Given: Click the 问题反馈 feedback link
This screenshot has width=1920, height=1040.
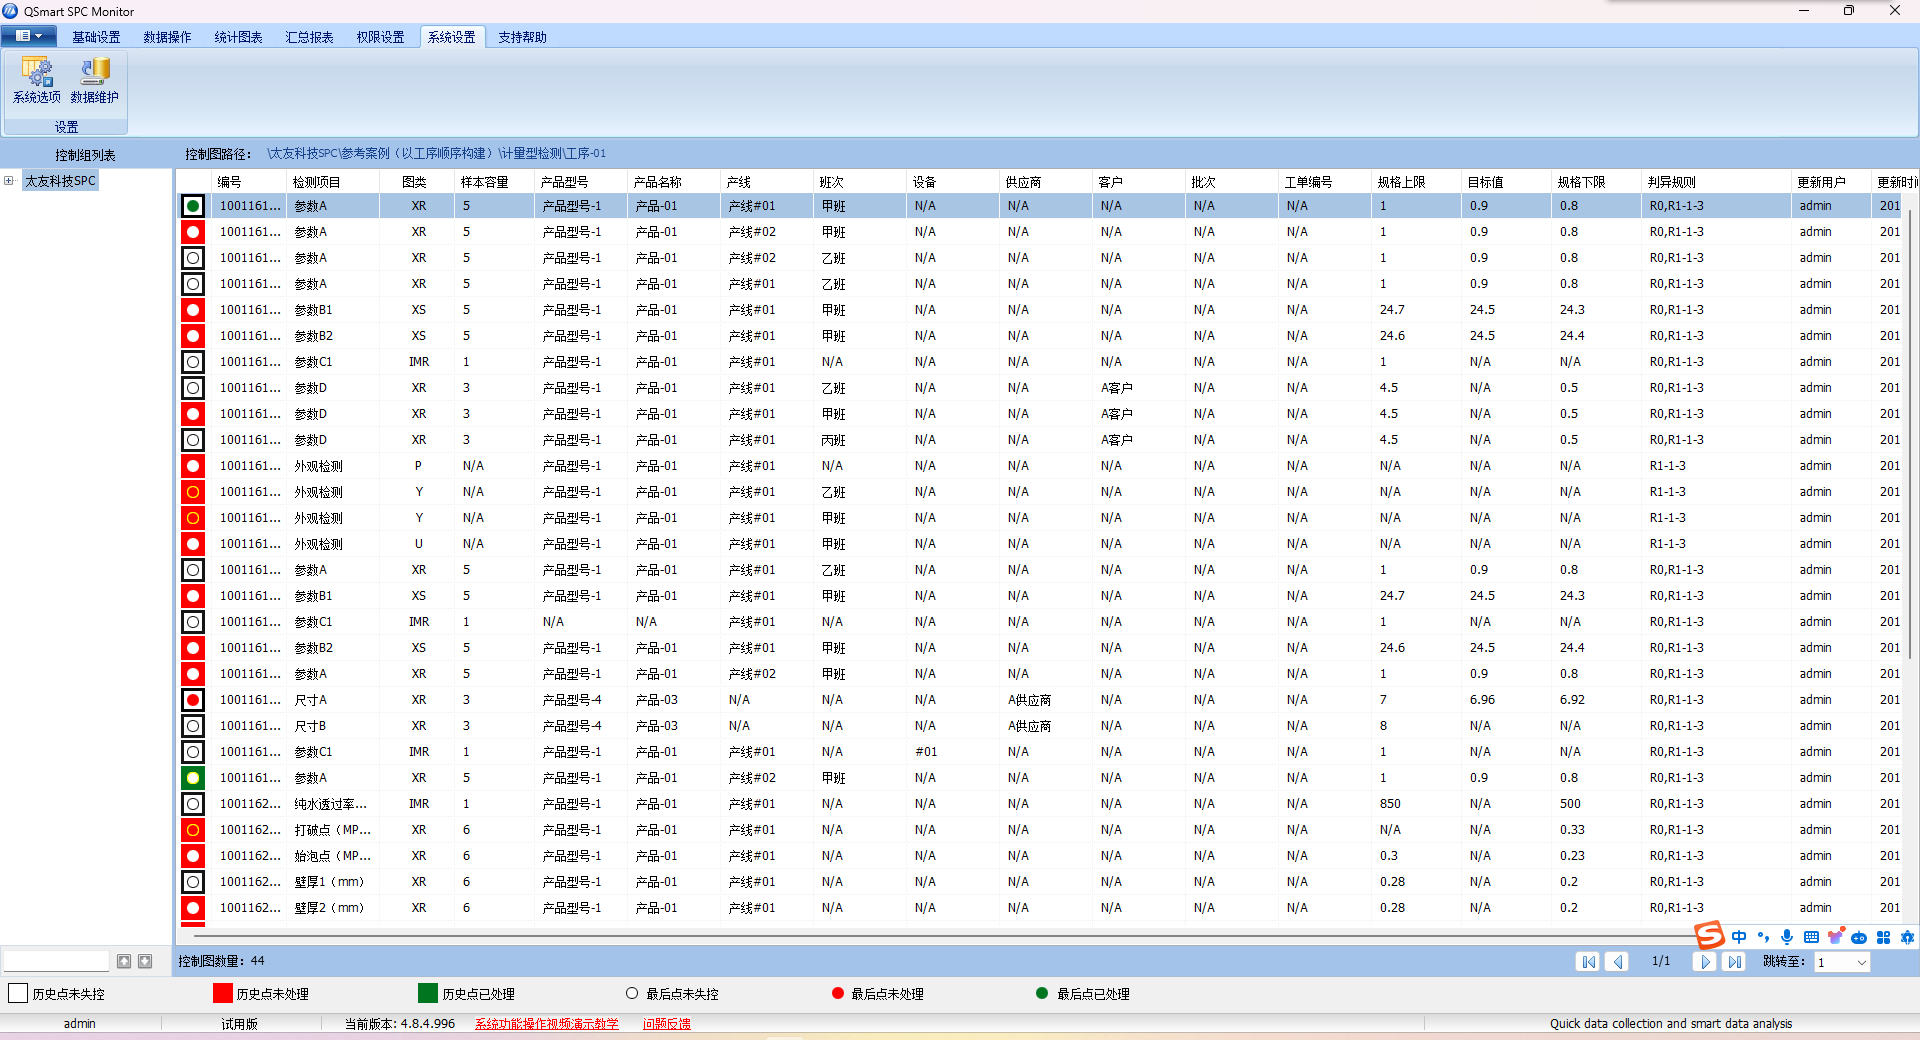Looking at the screenshot, I should [666, 1024].
